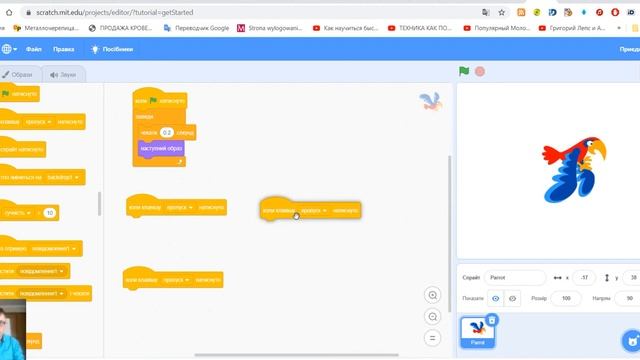Open the message dropdown in the when-I-receive block
The image size is (640, 360).
53,249
